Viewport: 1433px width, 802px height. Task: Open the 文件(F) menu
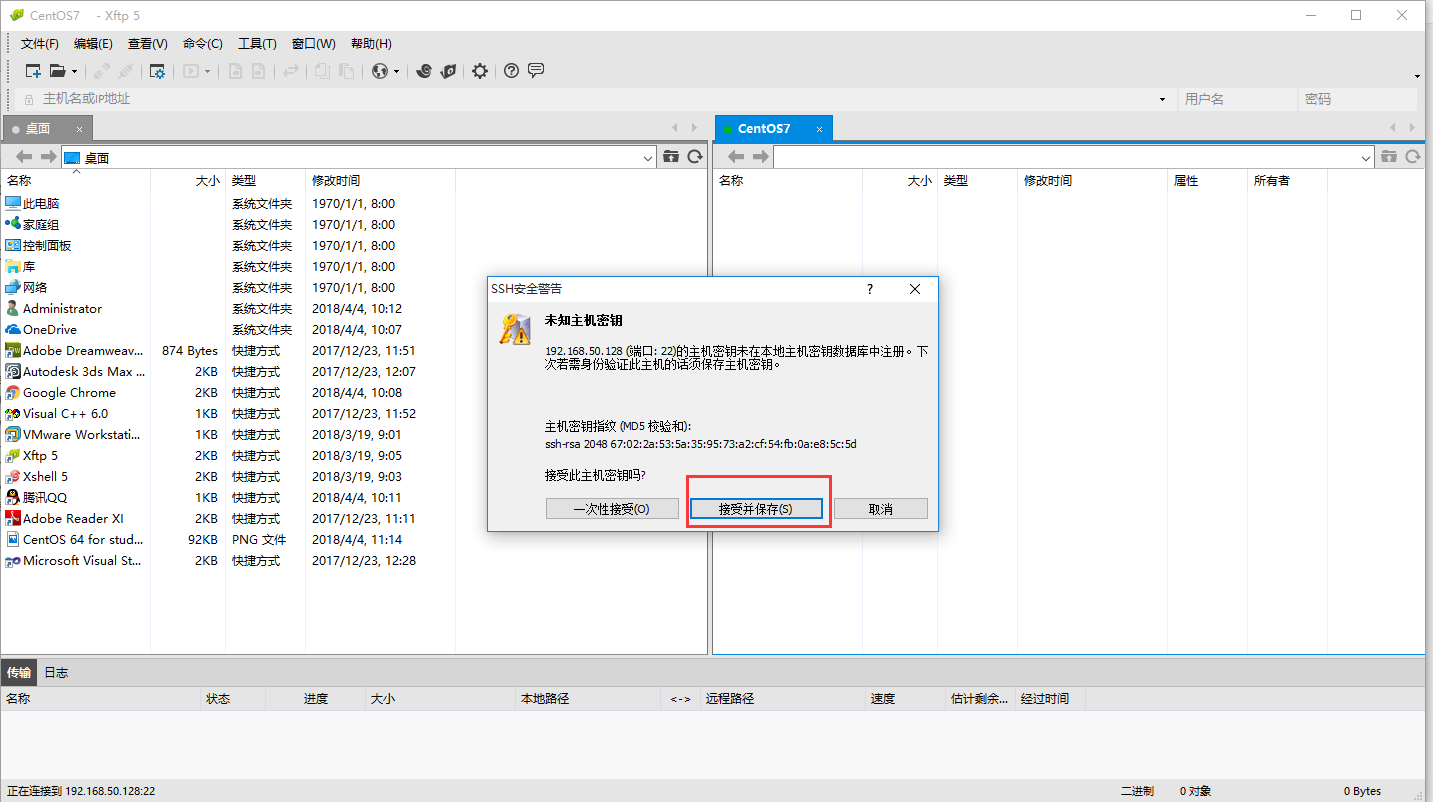coord(40,44)
